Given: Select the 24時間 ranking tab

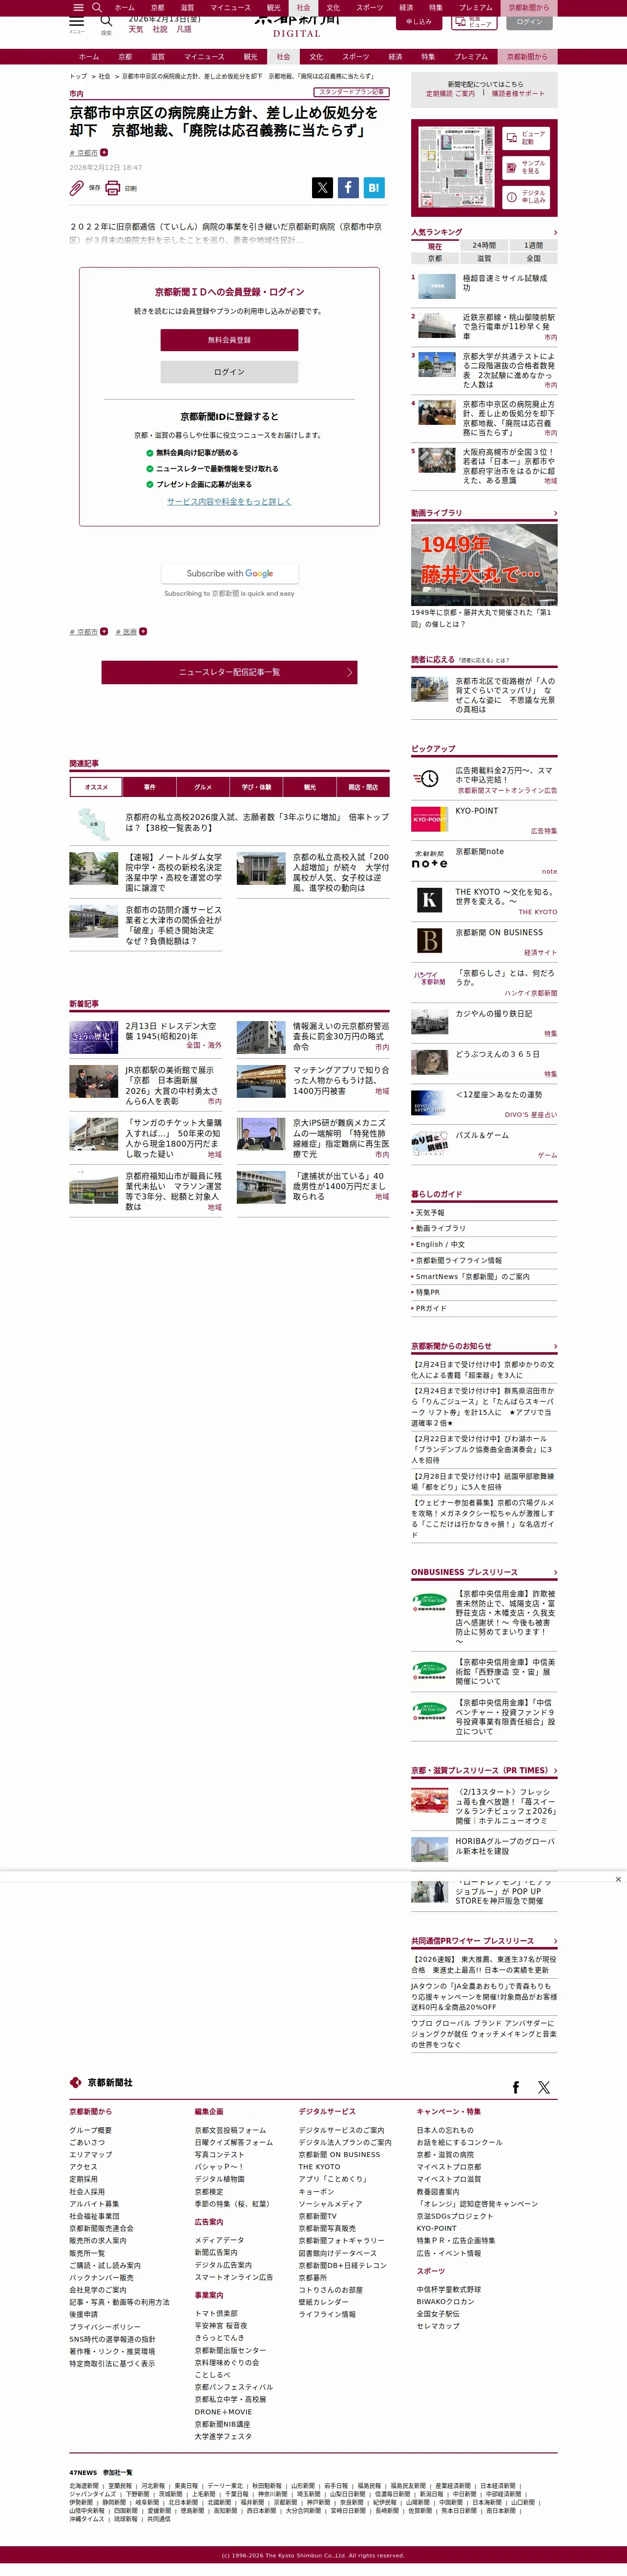Looking at the screenshot, I should point(484,245).
